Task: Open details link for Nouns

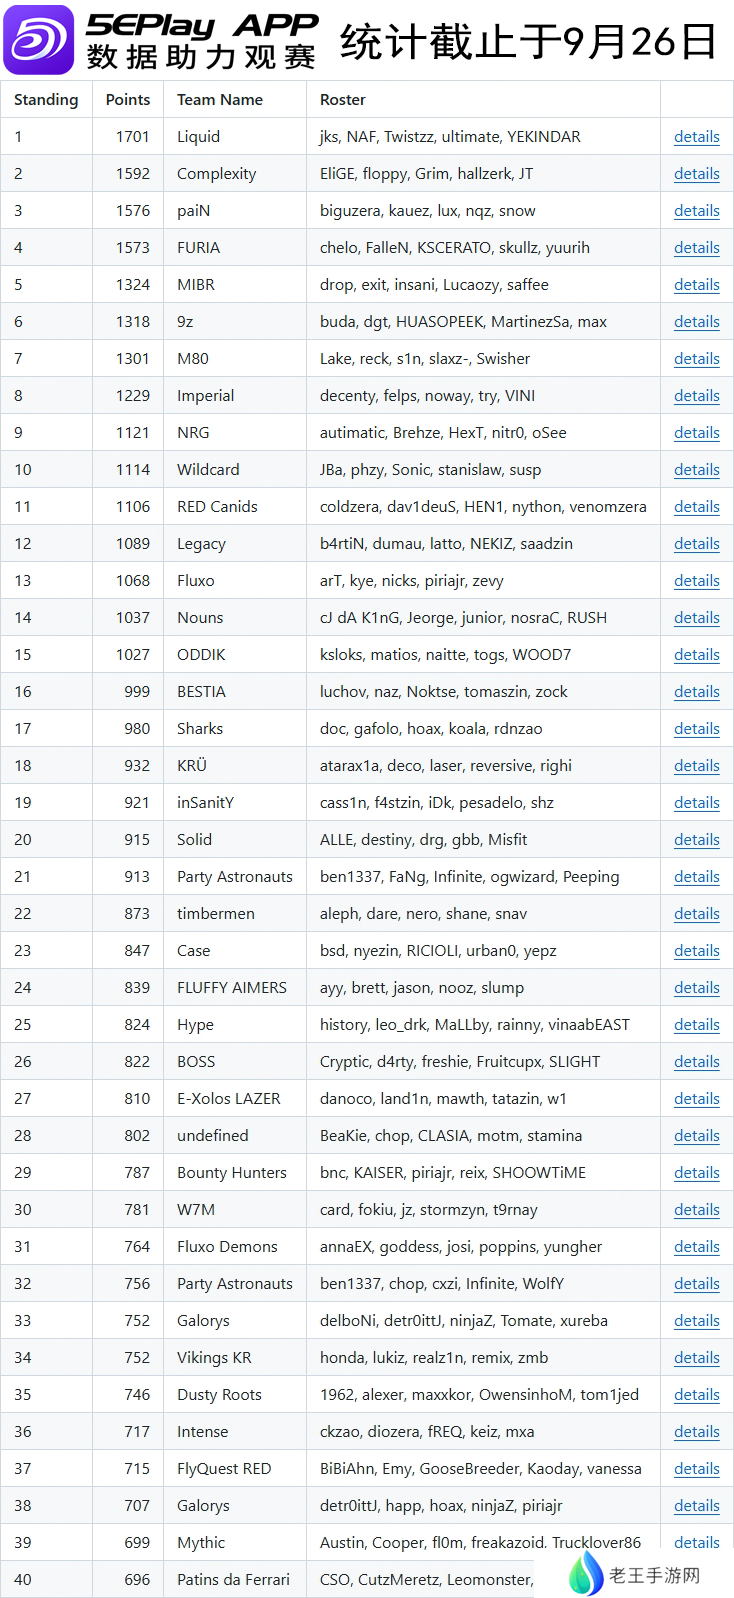Action: 697,618
